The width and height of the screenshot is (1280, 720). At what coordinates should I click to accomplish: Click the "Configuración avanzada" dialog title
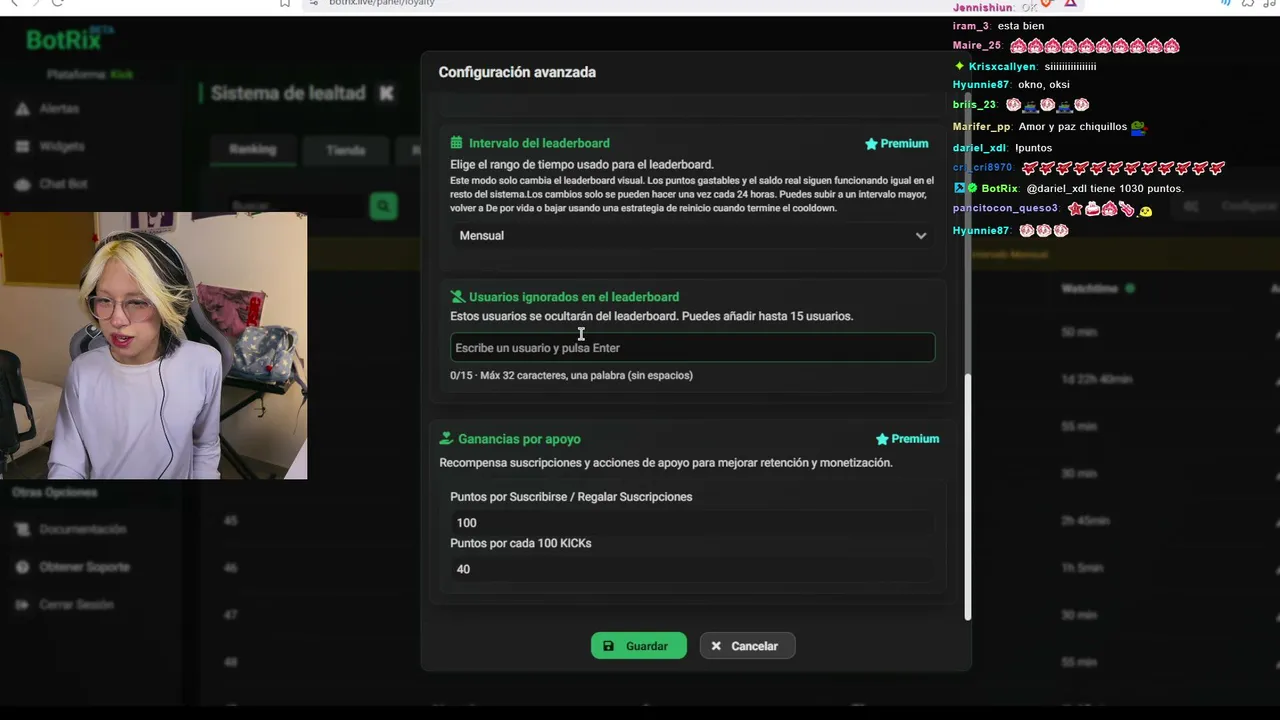click(517, 72)
